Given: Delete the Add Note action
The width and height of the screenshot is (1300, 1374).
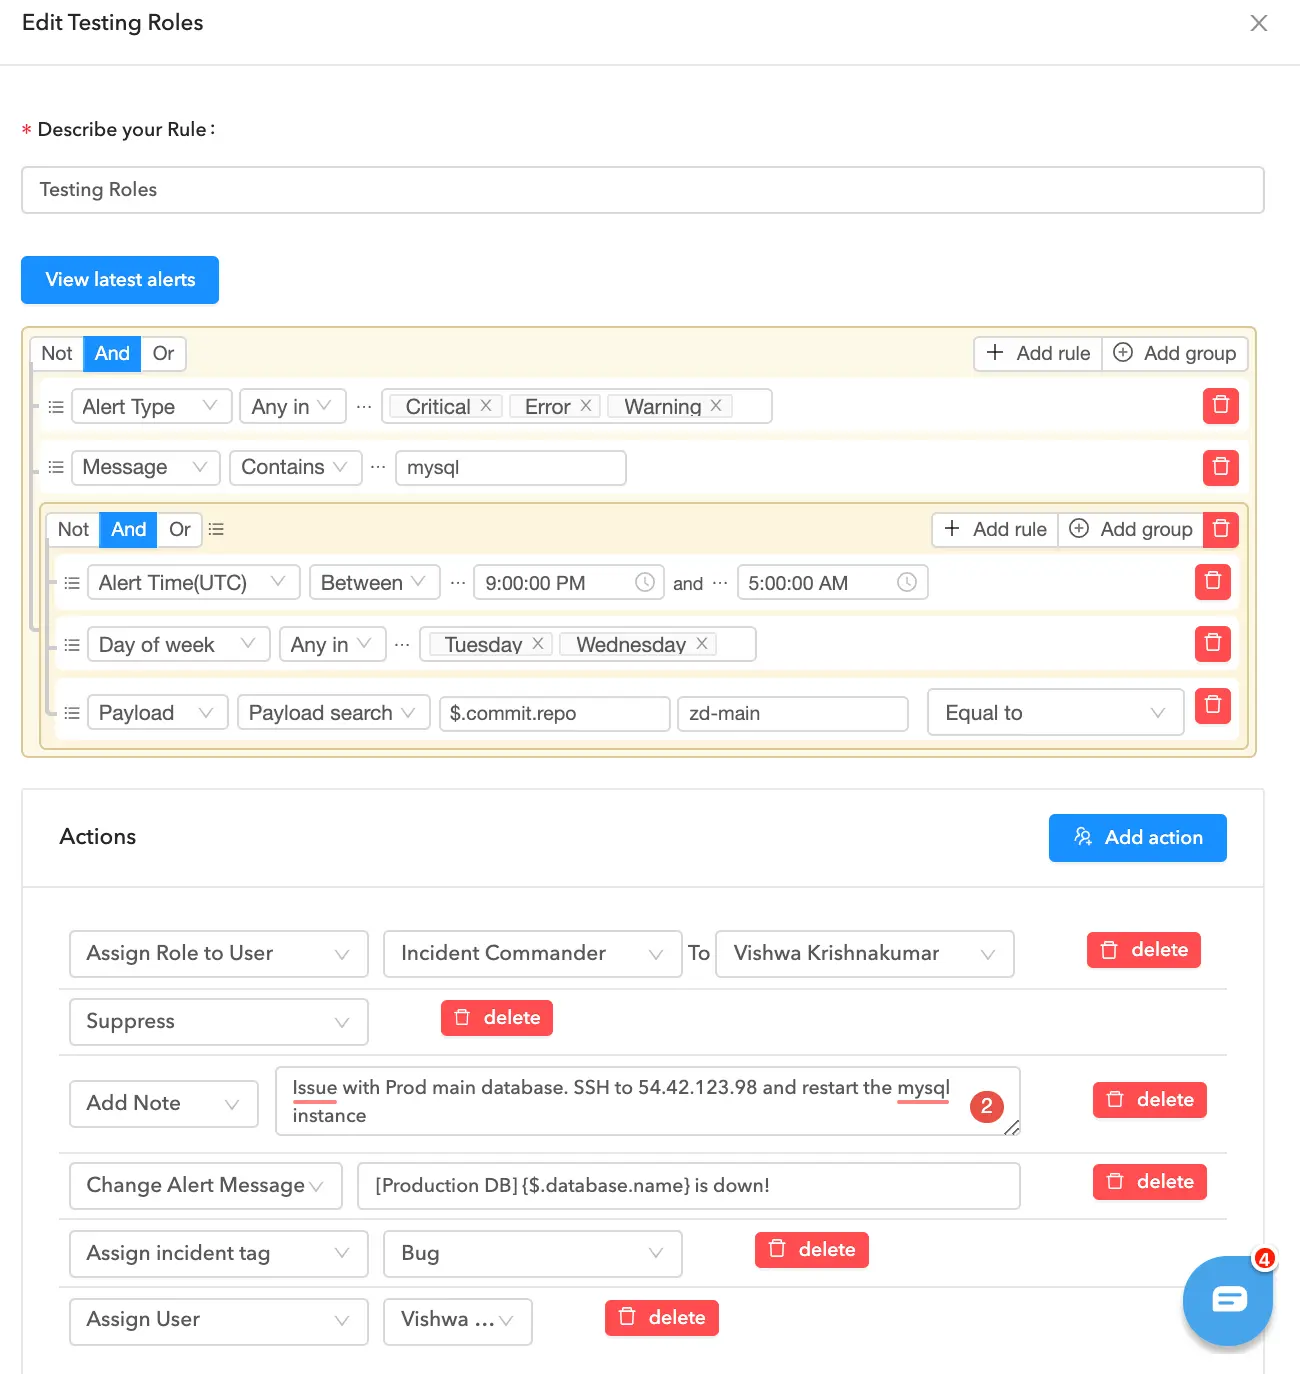Looking at the screenshot, I should [1150, 1099].
